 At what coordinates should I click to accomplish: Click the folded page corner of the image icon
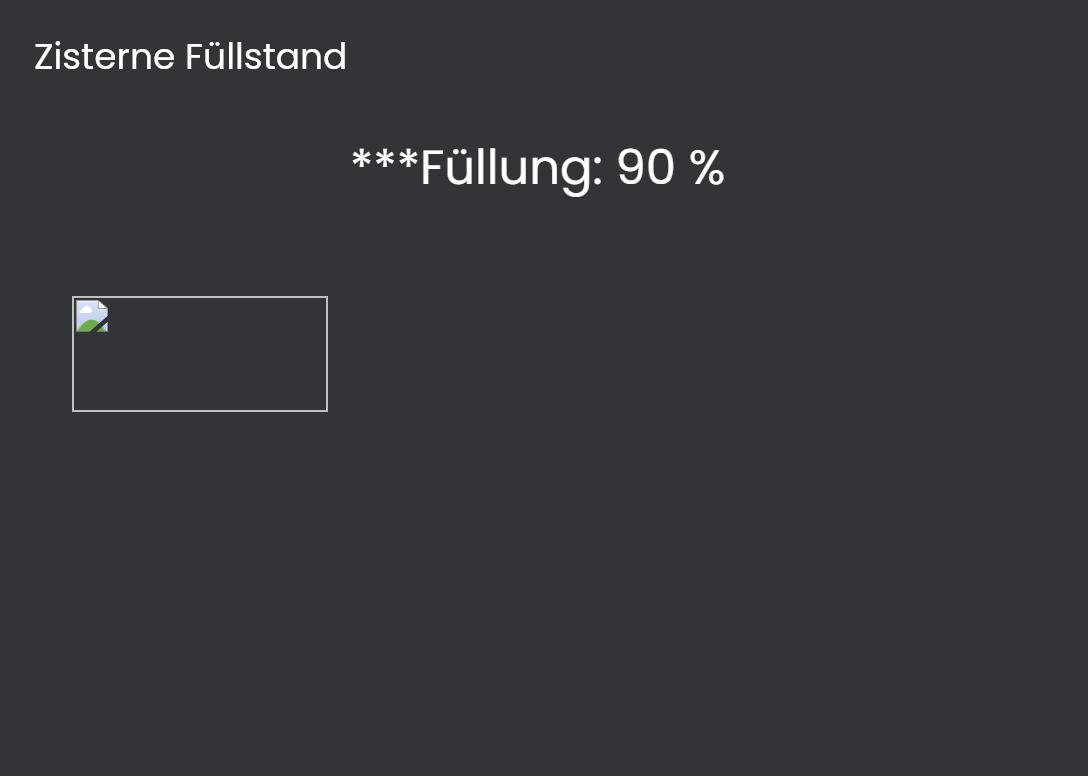pos(103,305)
